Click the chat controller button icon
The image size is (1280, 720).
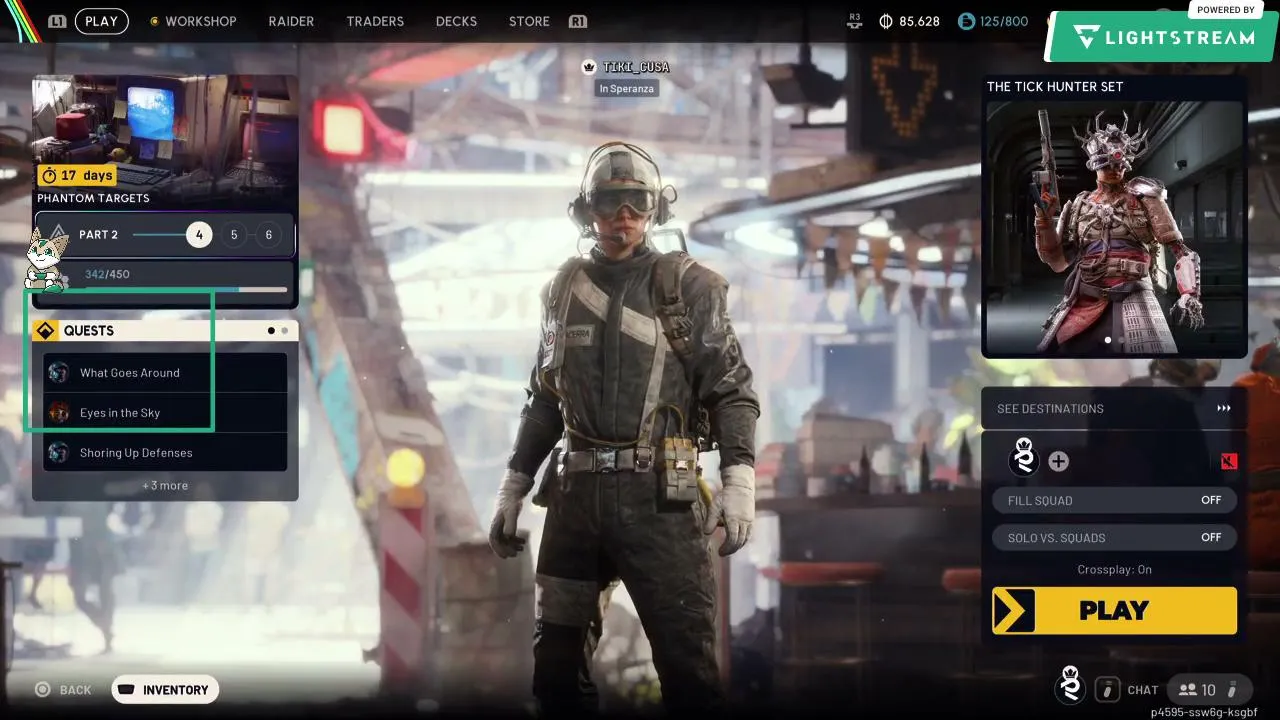coord(1106,689)
